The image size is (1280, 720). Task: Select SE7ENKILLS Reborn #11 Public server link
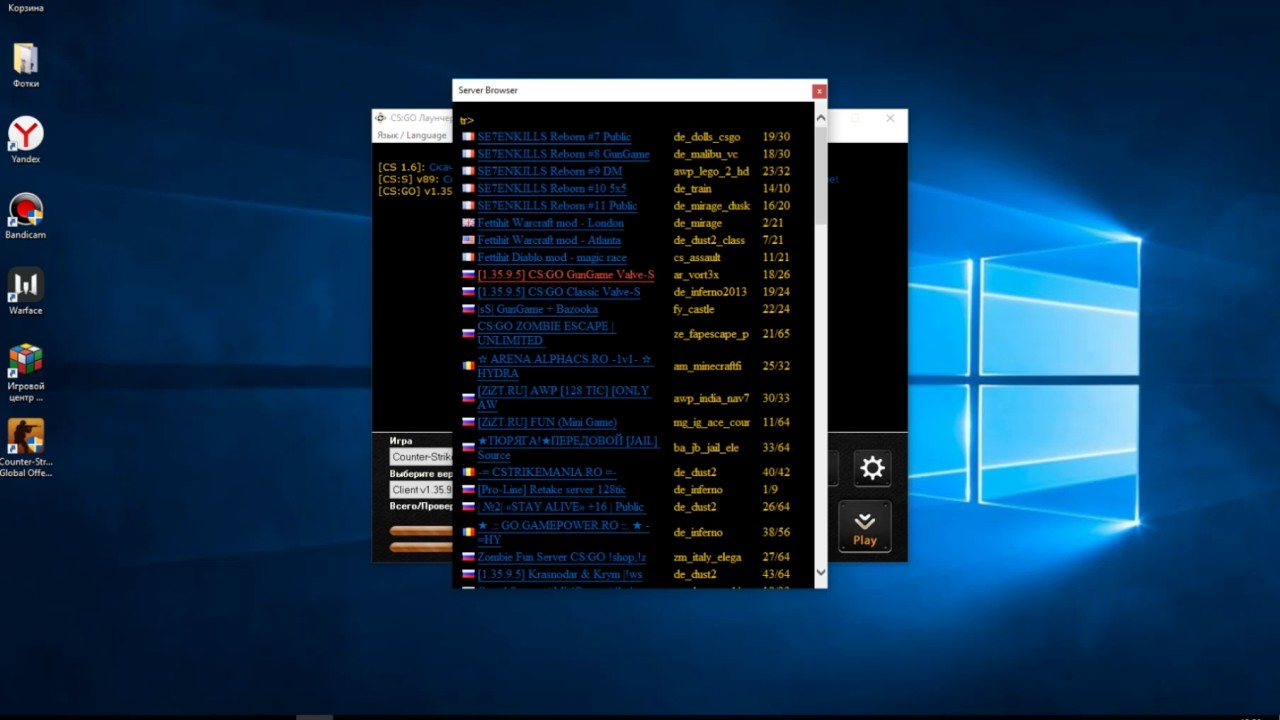pos(557,205)
